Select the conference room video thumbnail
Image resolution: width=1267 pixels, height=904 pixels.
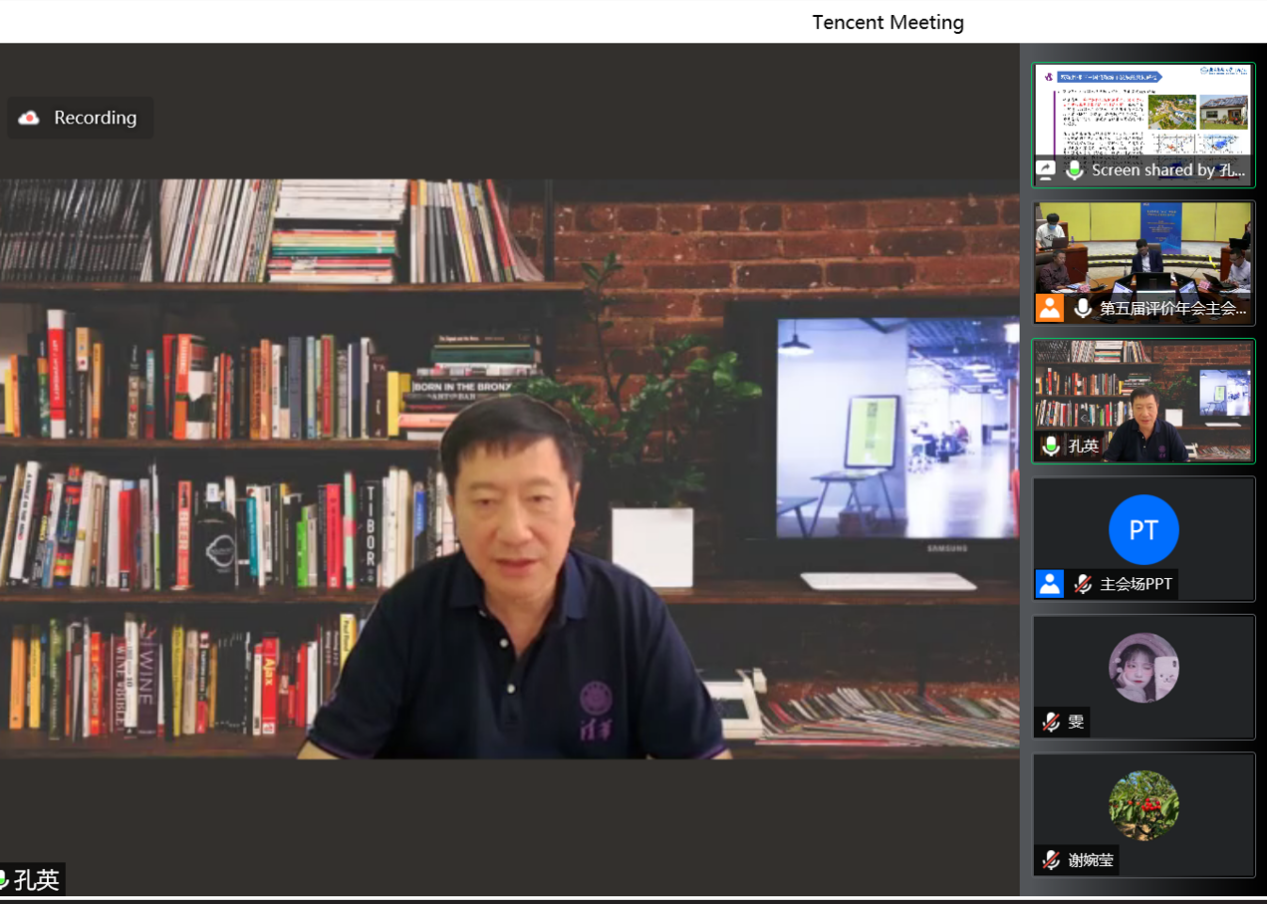pos(1143,250)
